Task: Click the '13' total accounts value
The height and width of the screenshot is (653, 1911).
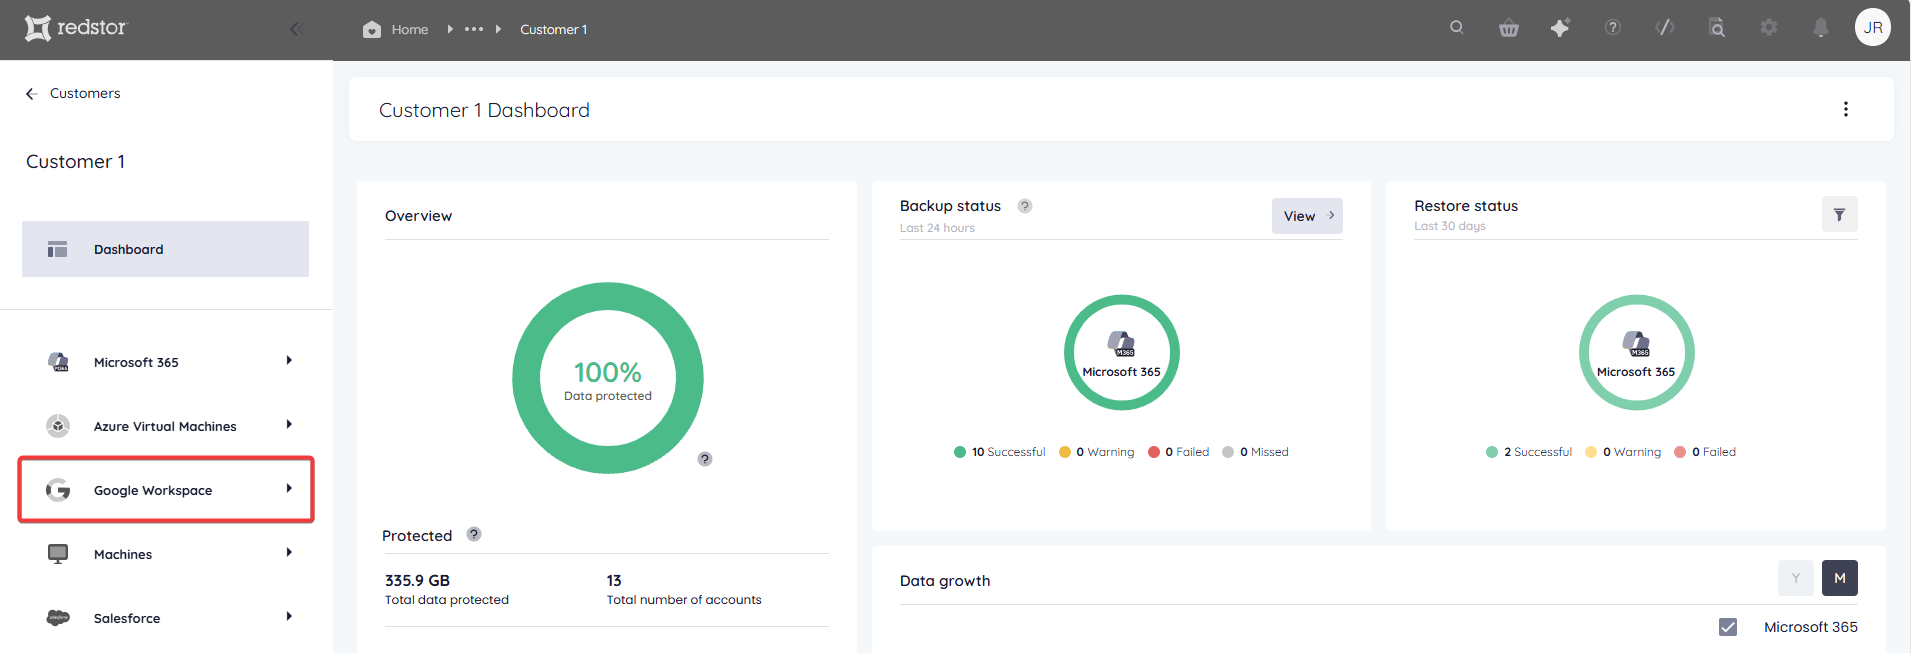Action: click(614, 580)
